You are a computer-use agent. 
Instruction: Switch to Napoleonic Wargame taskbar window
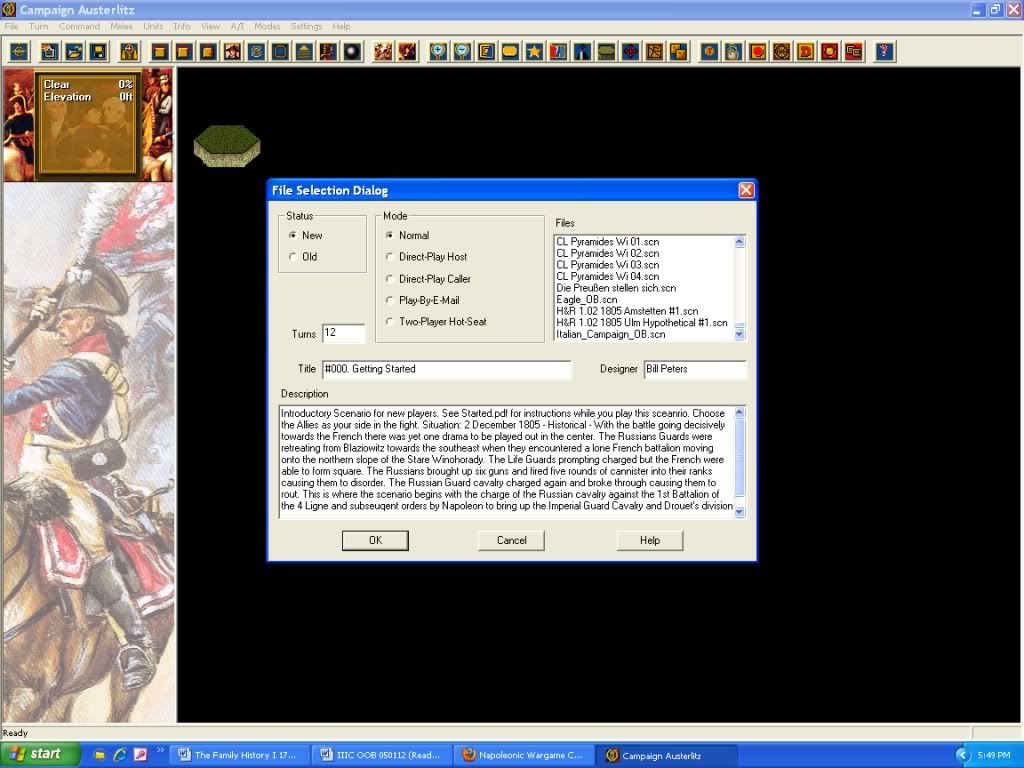524,755
